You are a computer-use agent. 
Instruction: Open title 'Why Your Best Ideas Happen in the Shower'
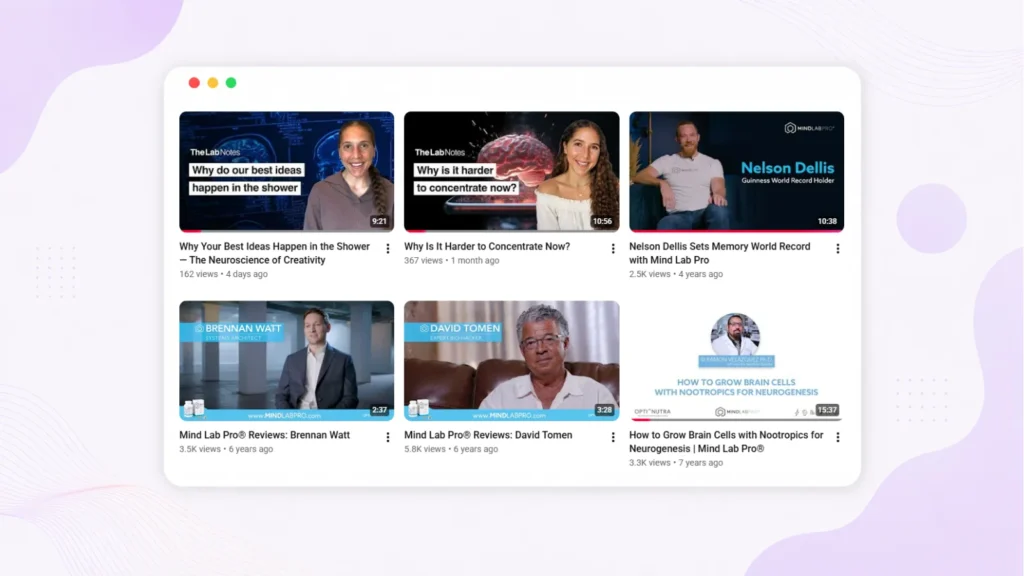pos(274,253)
